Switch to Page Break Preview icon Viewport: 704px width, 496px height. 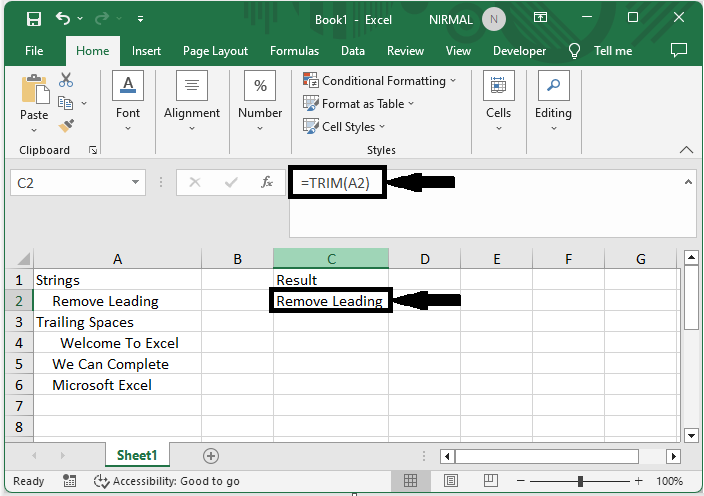coord(490,481)
